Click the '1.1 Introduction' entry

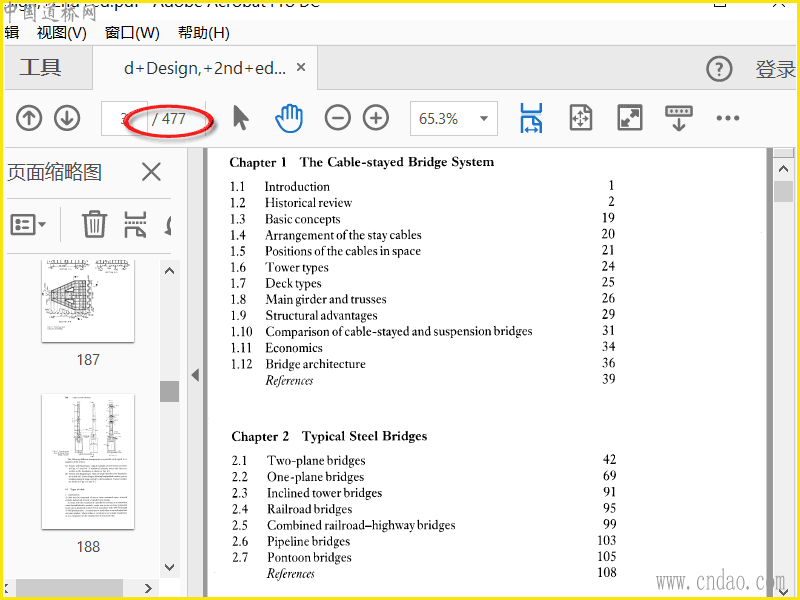[x=280, y=186]
